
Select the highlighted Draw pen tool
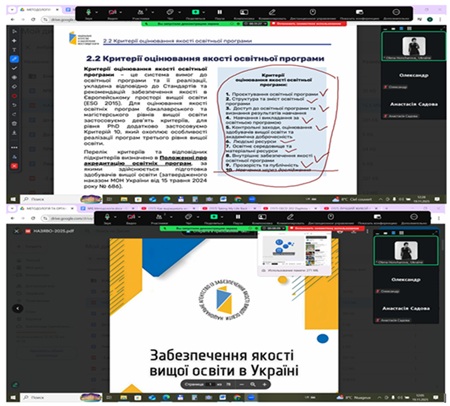(x=14, y=59)
